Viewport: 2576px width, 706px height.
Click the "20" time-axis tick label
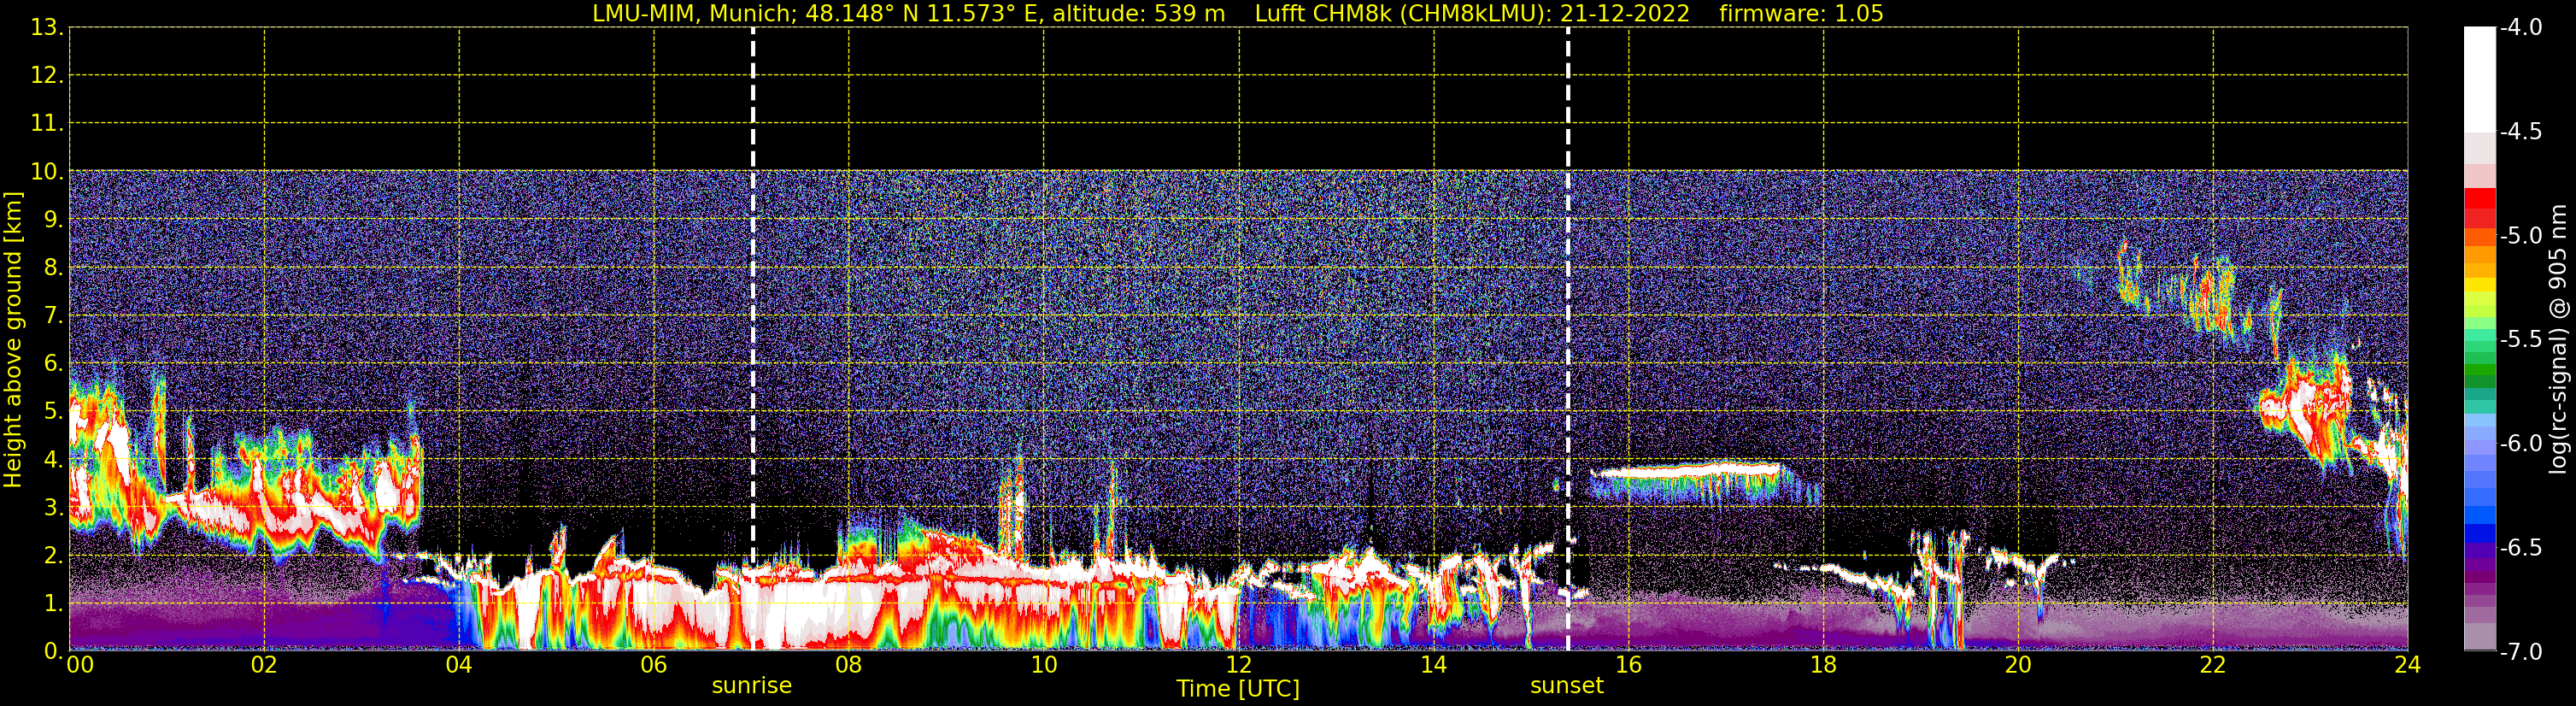click(2018, 665)
